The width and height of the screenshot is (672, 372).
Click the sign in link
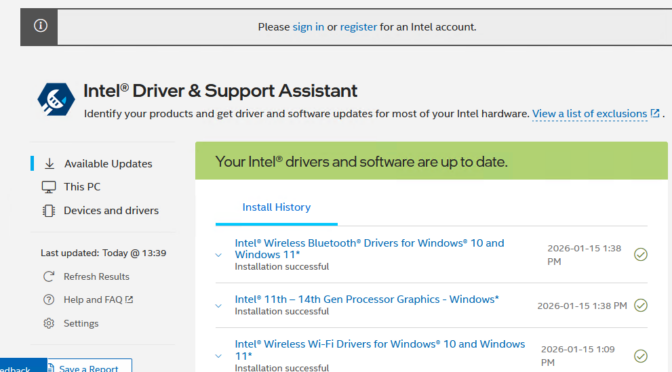(x=308, y=27)
